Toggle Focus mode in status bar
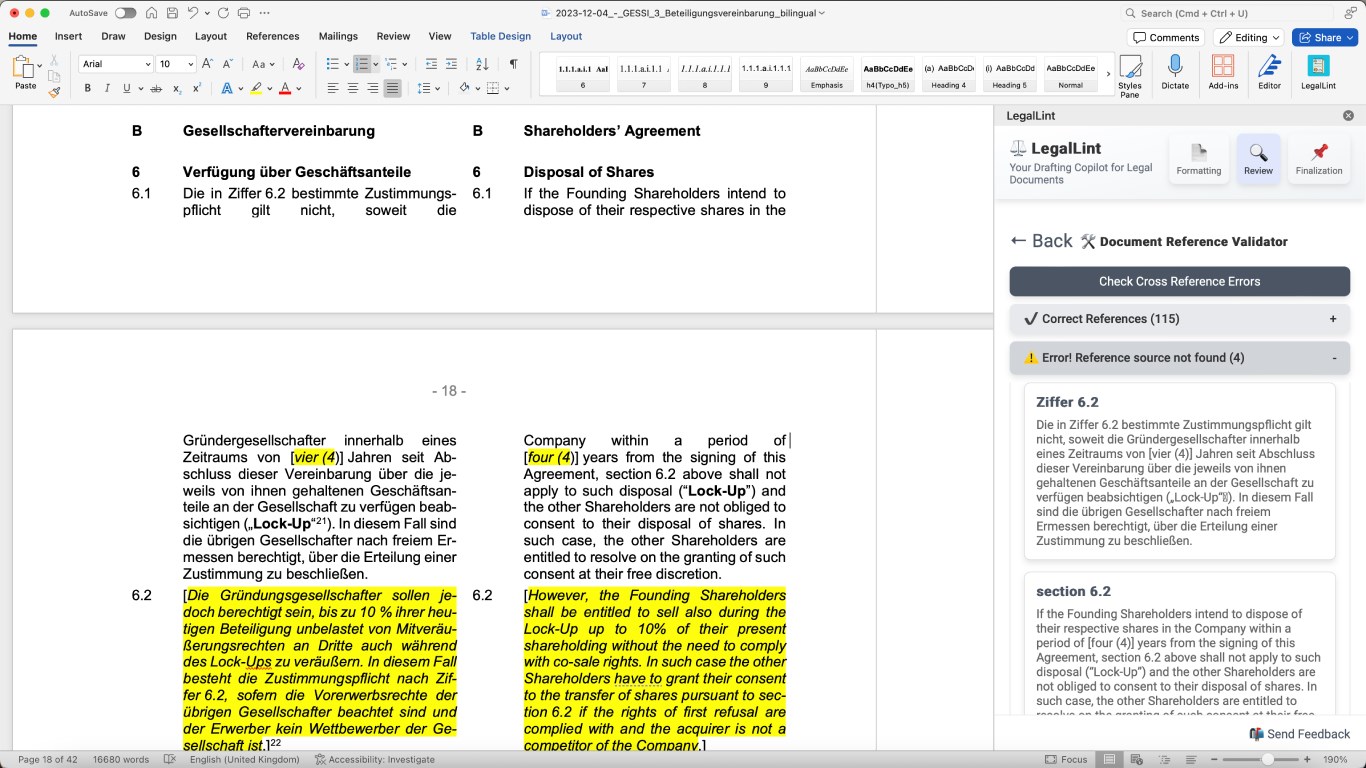Image resolution: width=1366 pixels, height=768 pixels. coord(1066,759)
